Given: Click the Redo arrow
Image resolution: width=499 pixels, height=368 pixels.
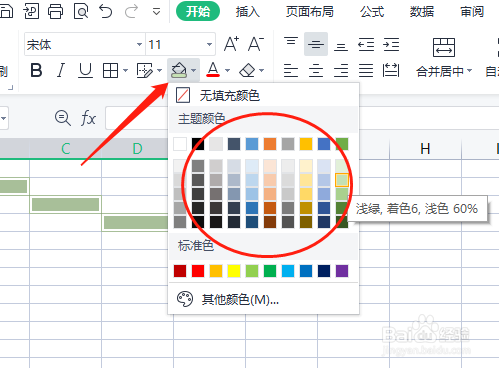Looking at the screenshot, I should pyautogui.click(x=131, y=11).
